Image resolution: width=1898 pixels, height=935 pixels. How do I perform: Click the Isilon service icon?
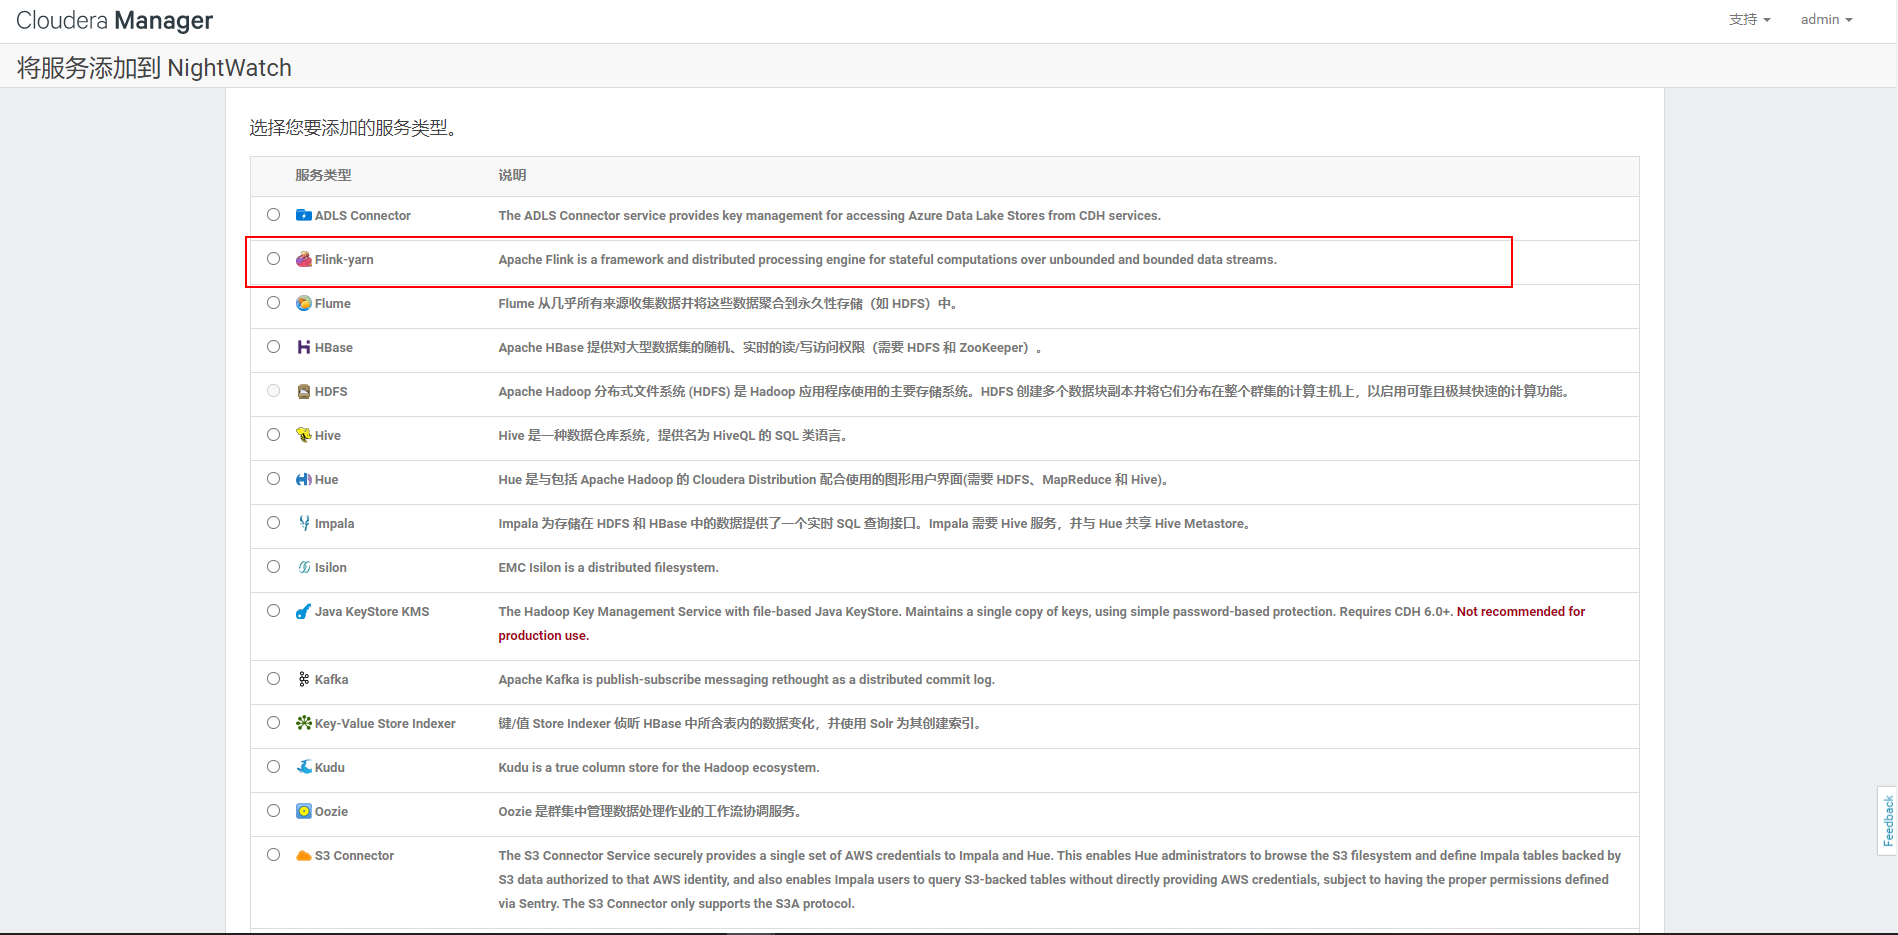coord(304,567)
